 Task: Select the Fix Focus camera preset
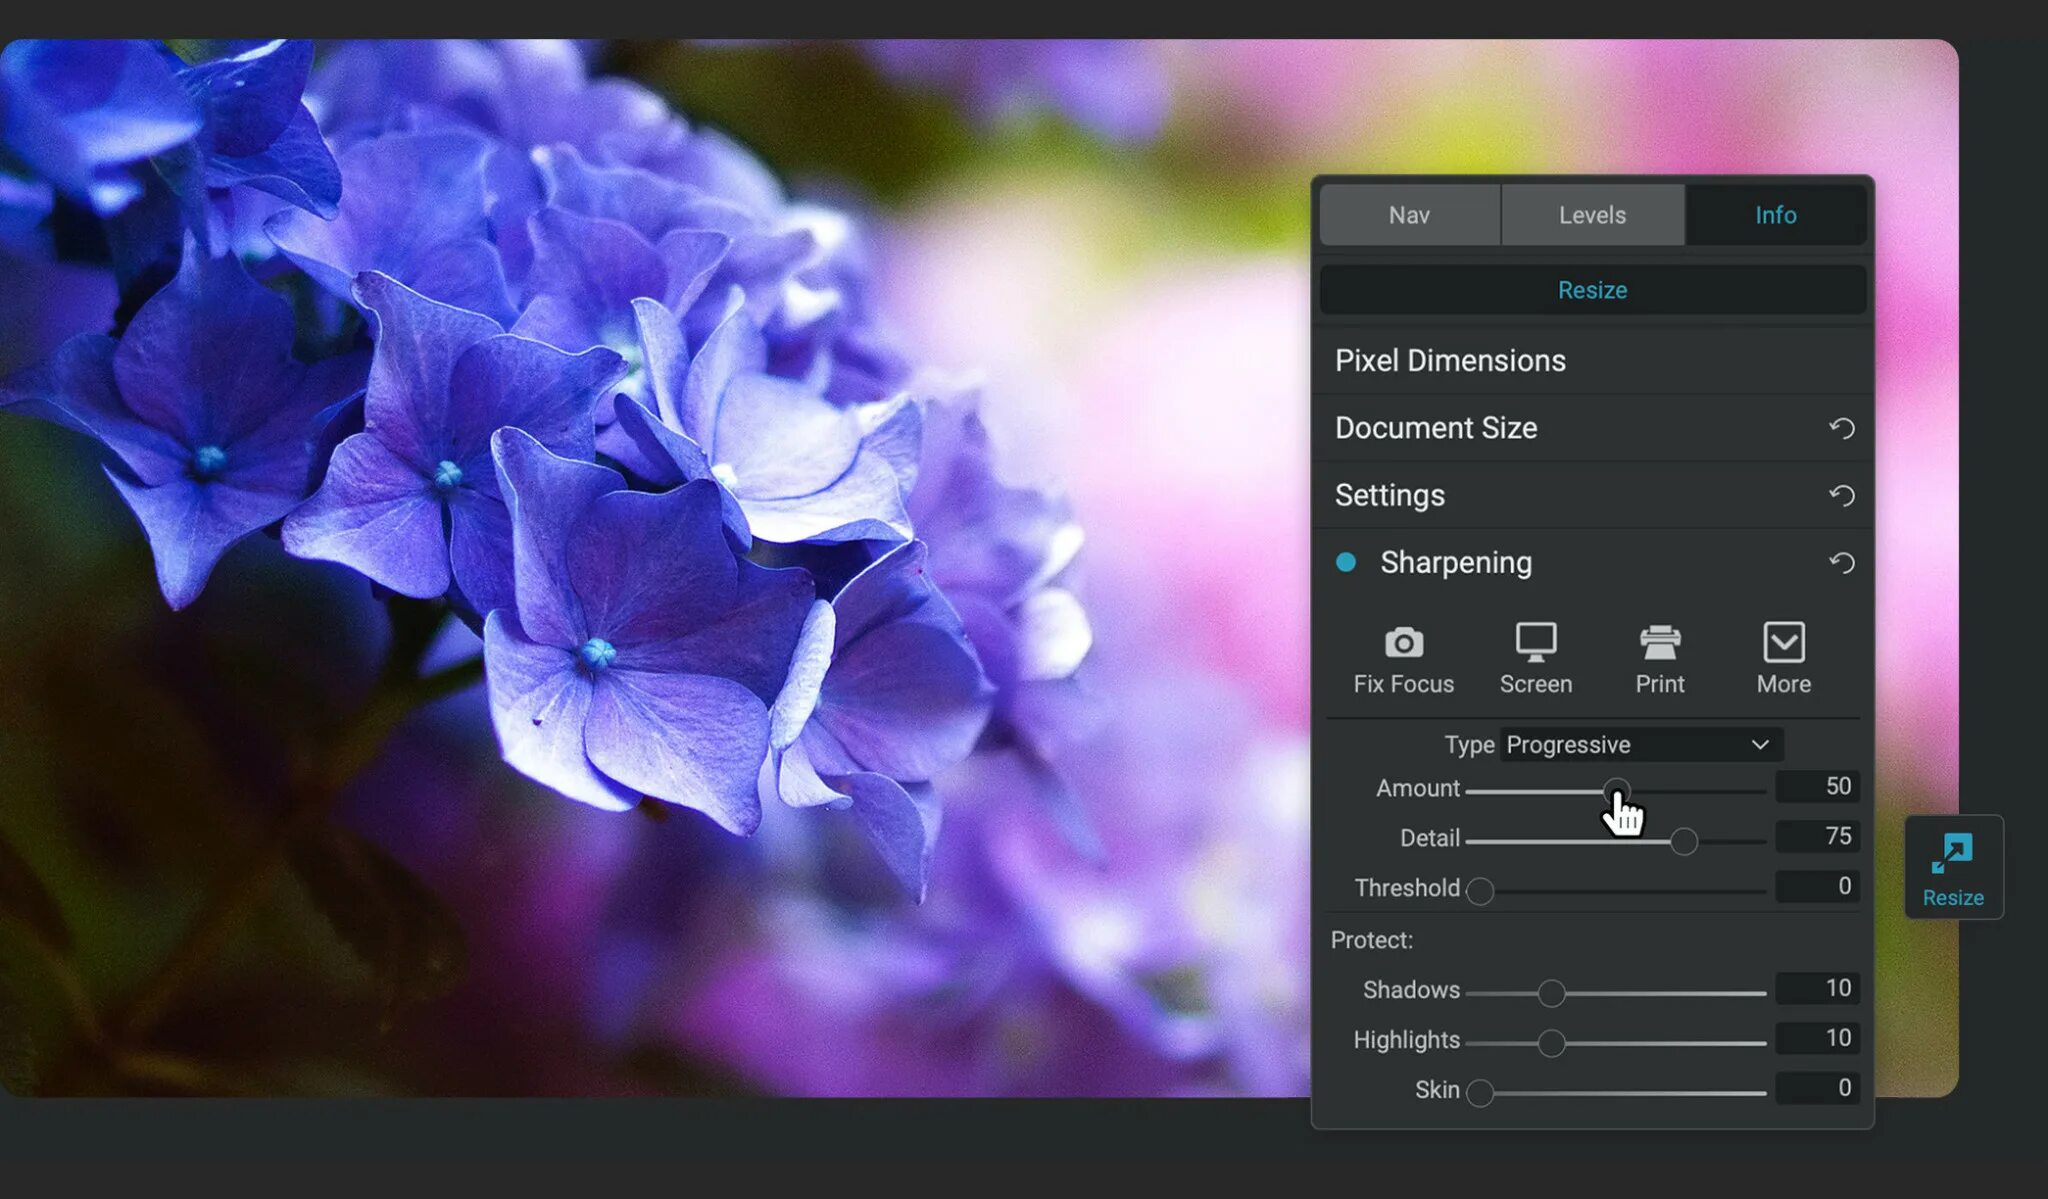[x=1403, y=644]
